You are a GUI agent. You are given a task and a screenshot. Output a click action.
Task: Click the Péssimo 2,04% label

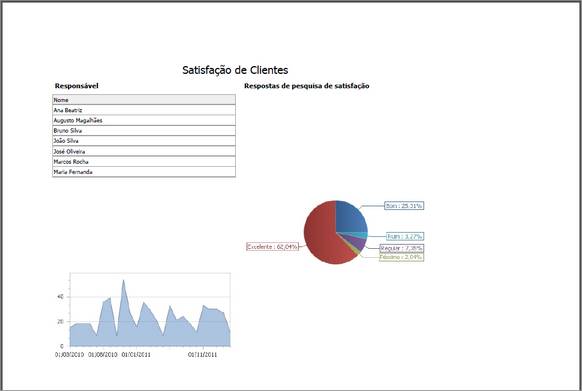point(401,257)
